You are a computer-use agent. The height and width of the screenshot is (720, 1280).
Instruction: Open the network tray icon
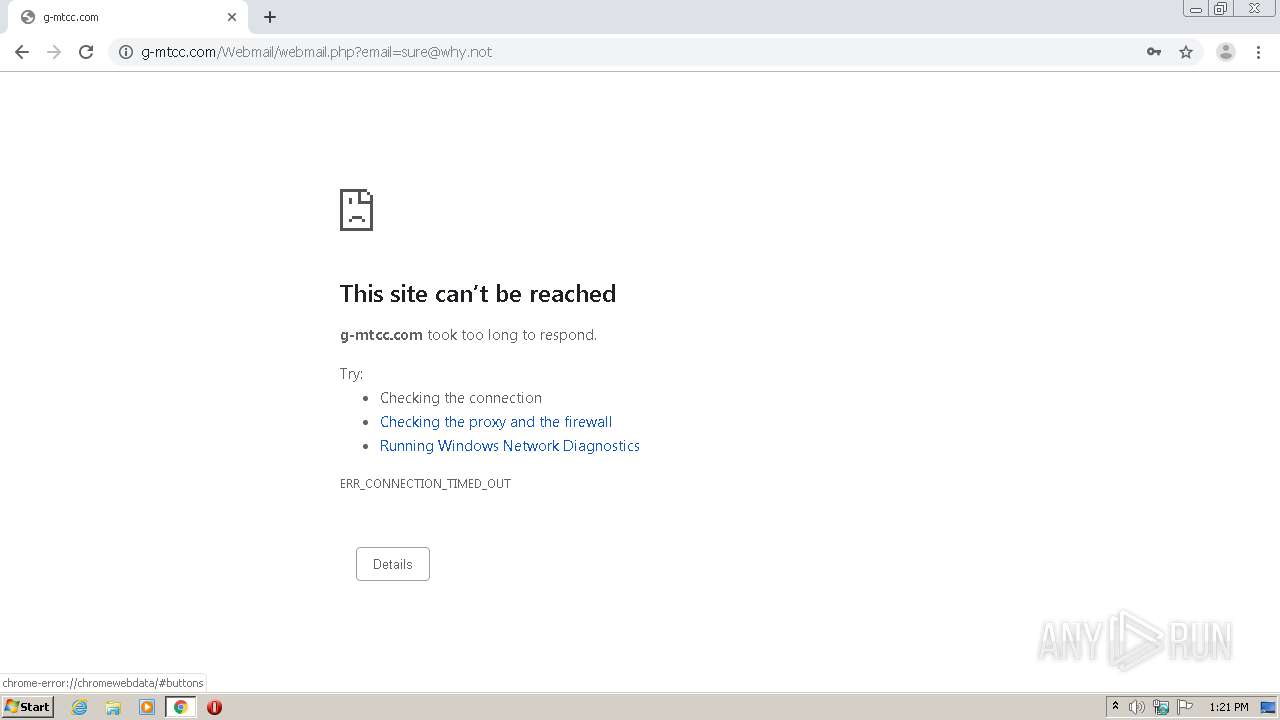(1161, 707)
